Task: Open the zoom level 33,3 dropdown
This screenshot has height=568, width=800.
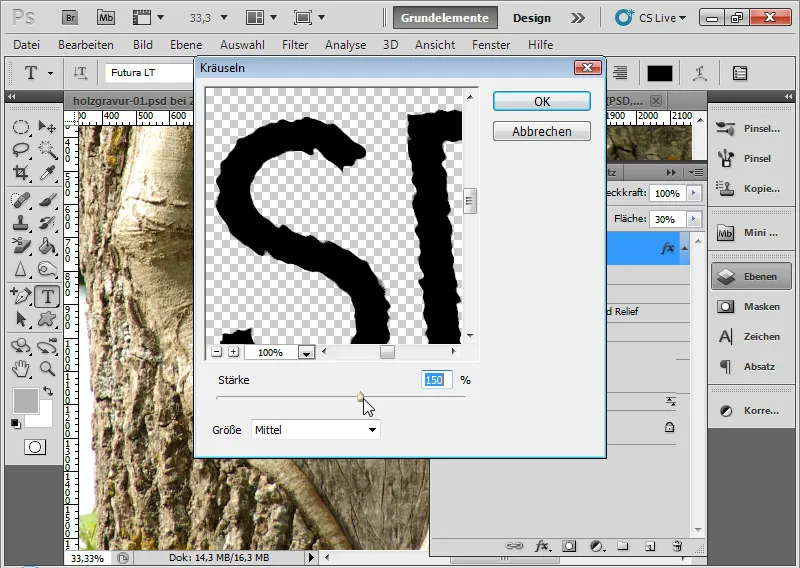Action: click(x=223, y=18)
